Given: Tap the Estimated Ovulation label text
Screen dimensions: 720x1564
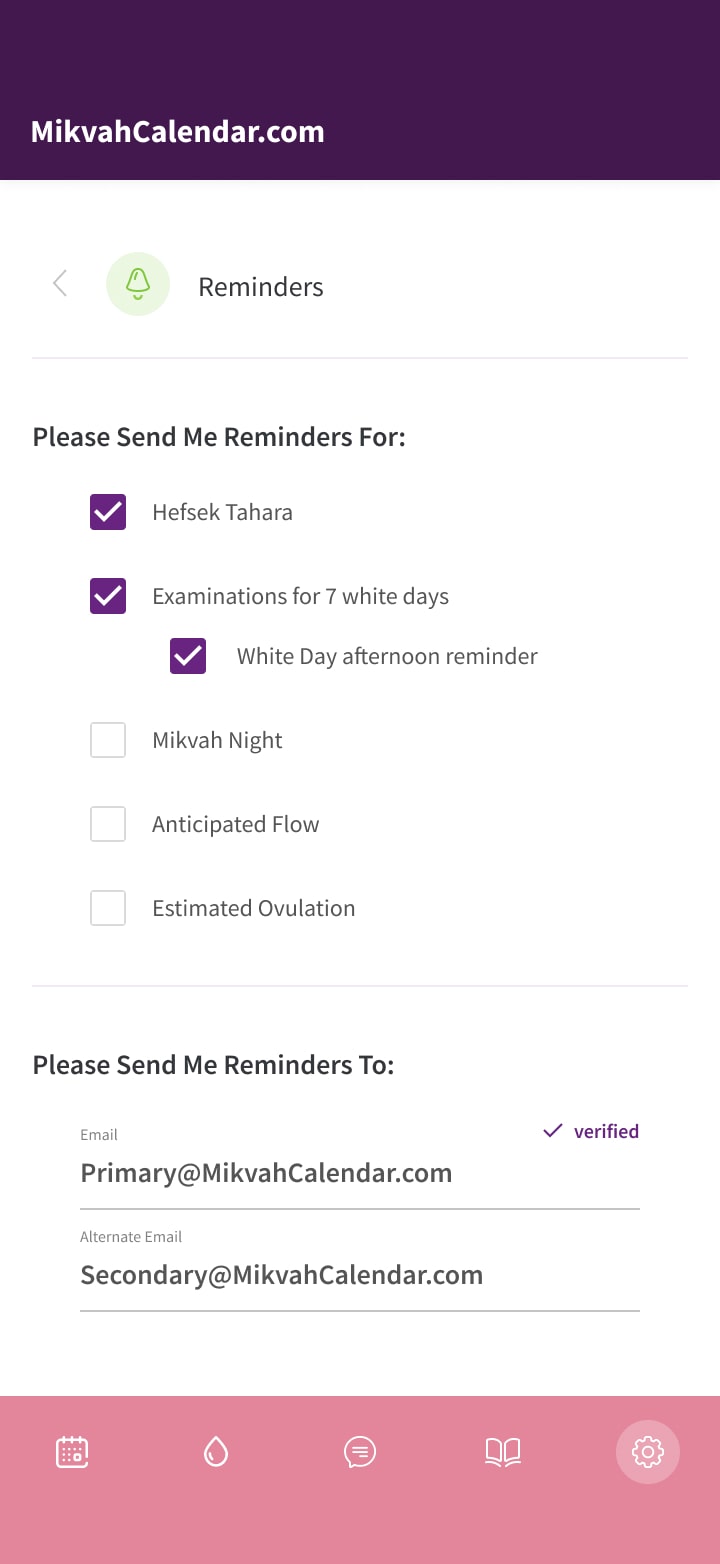Looking at the screenshot, I should click(253, 908).
